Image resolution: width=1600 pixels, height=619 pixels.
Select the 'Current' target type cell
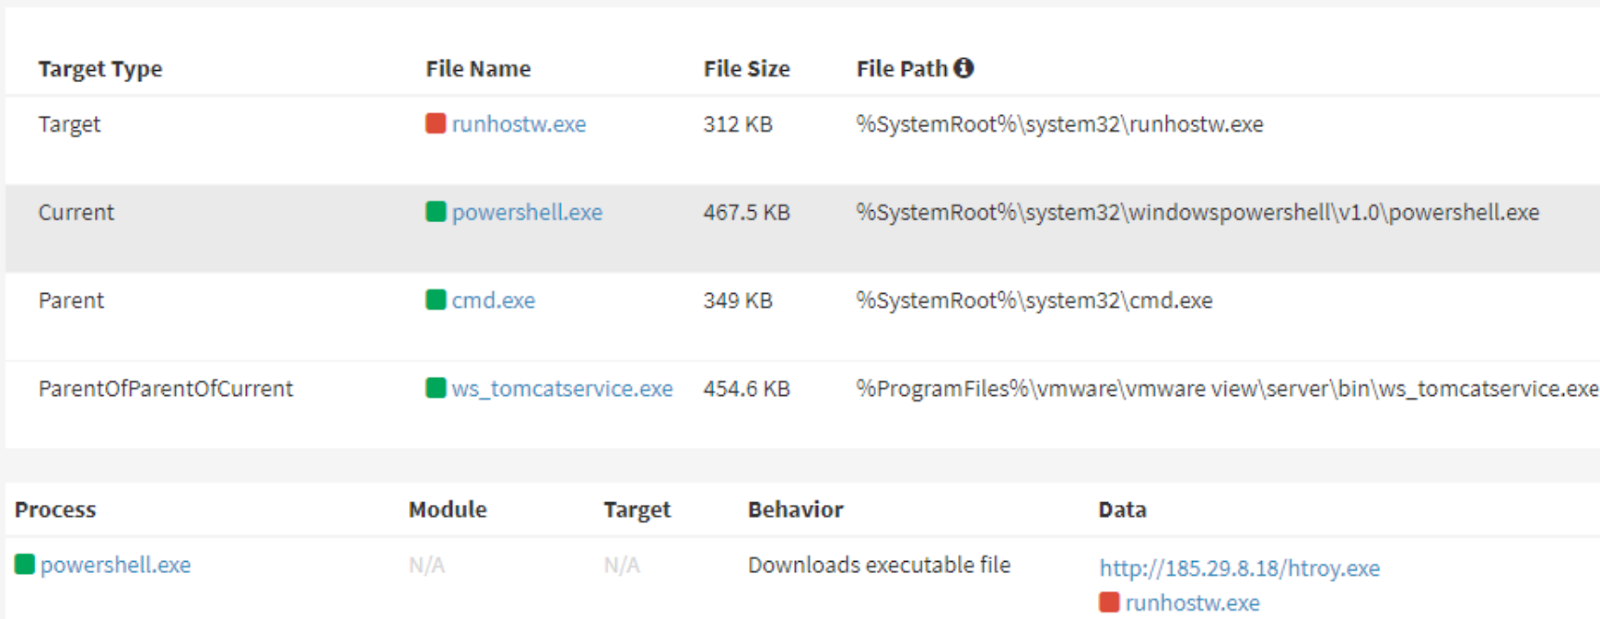coord(76,212)
